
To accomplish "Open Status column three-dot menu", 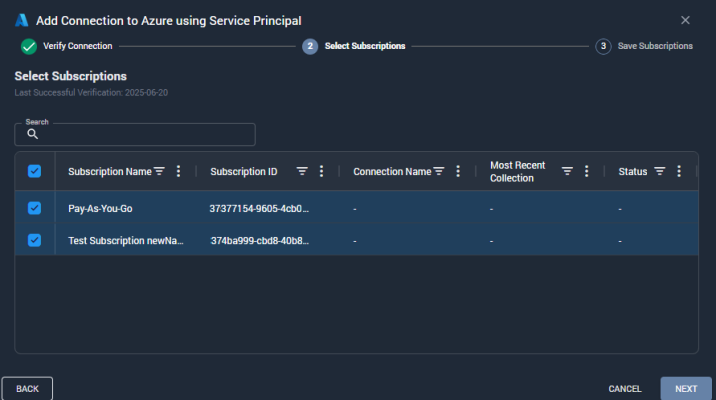I will coord(679,171).
